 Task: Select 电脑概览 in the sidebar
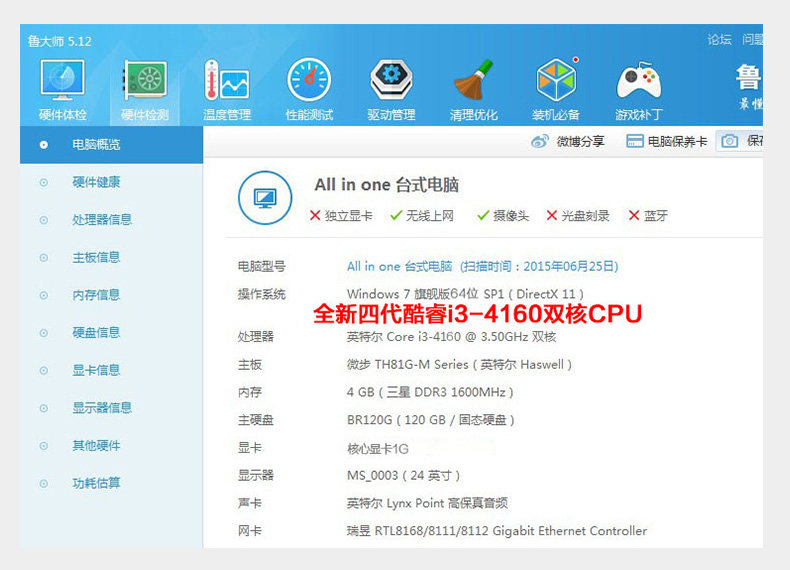[x=111, y=145]
